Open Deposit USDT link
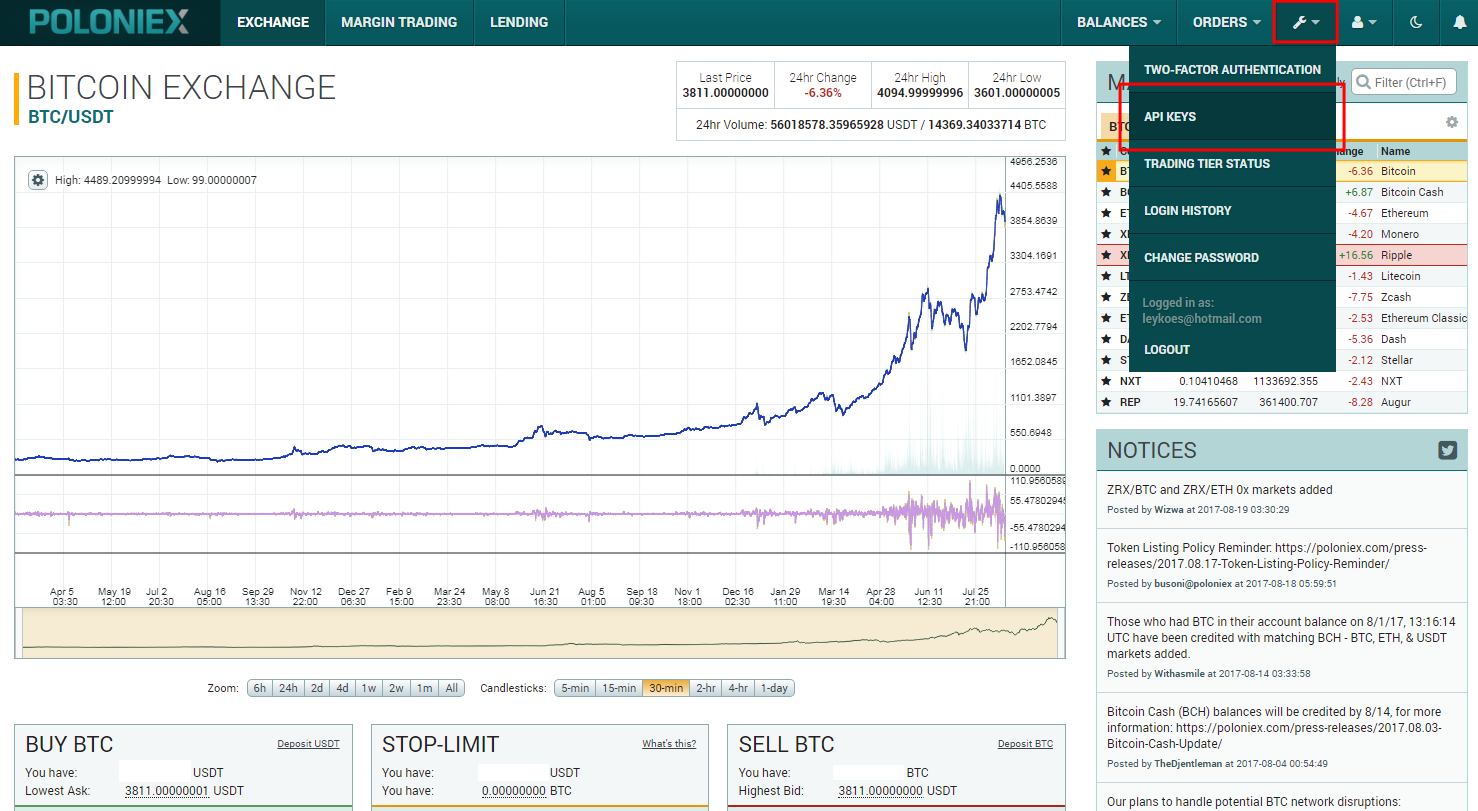This screenshot has height=811, width=1478. [308, 744]
